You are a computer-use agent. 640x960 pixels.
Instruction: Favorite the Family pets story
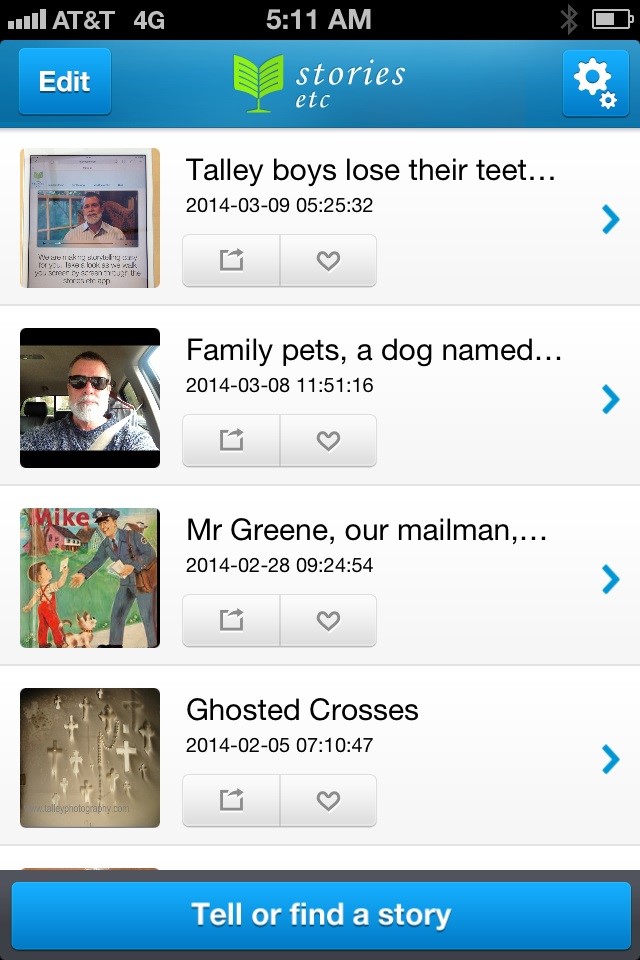[328, 441]
